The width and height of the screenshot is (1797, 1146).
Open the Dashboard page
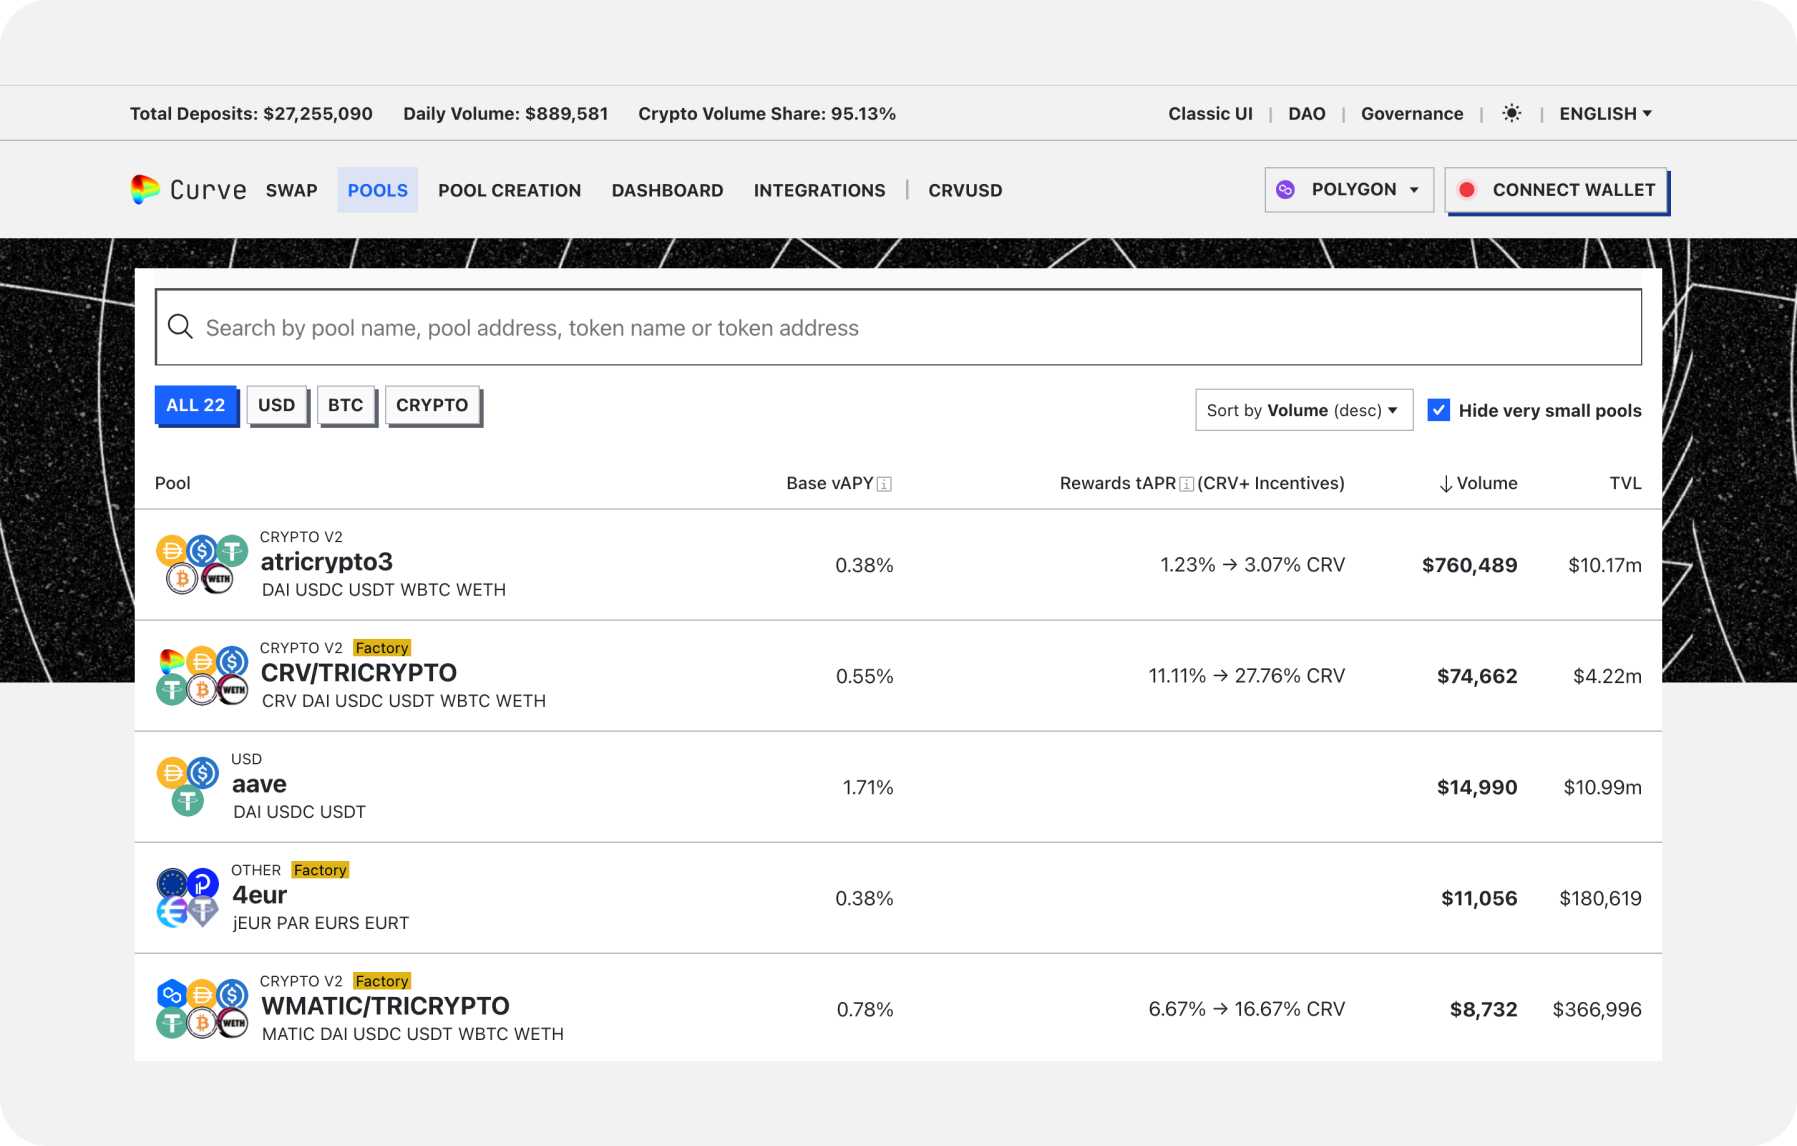668,190
